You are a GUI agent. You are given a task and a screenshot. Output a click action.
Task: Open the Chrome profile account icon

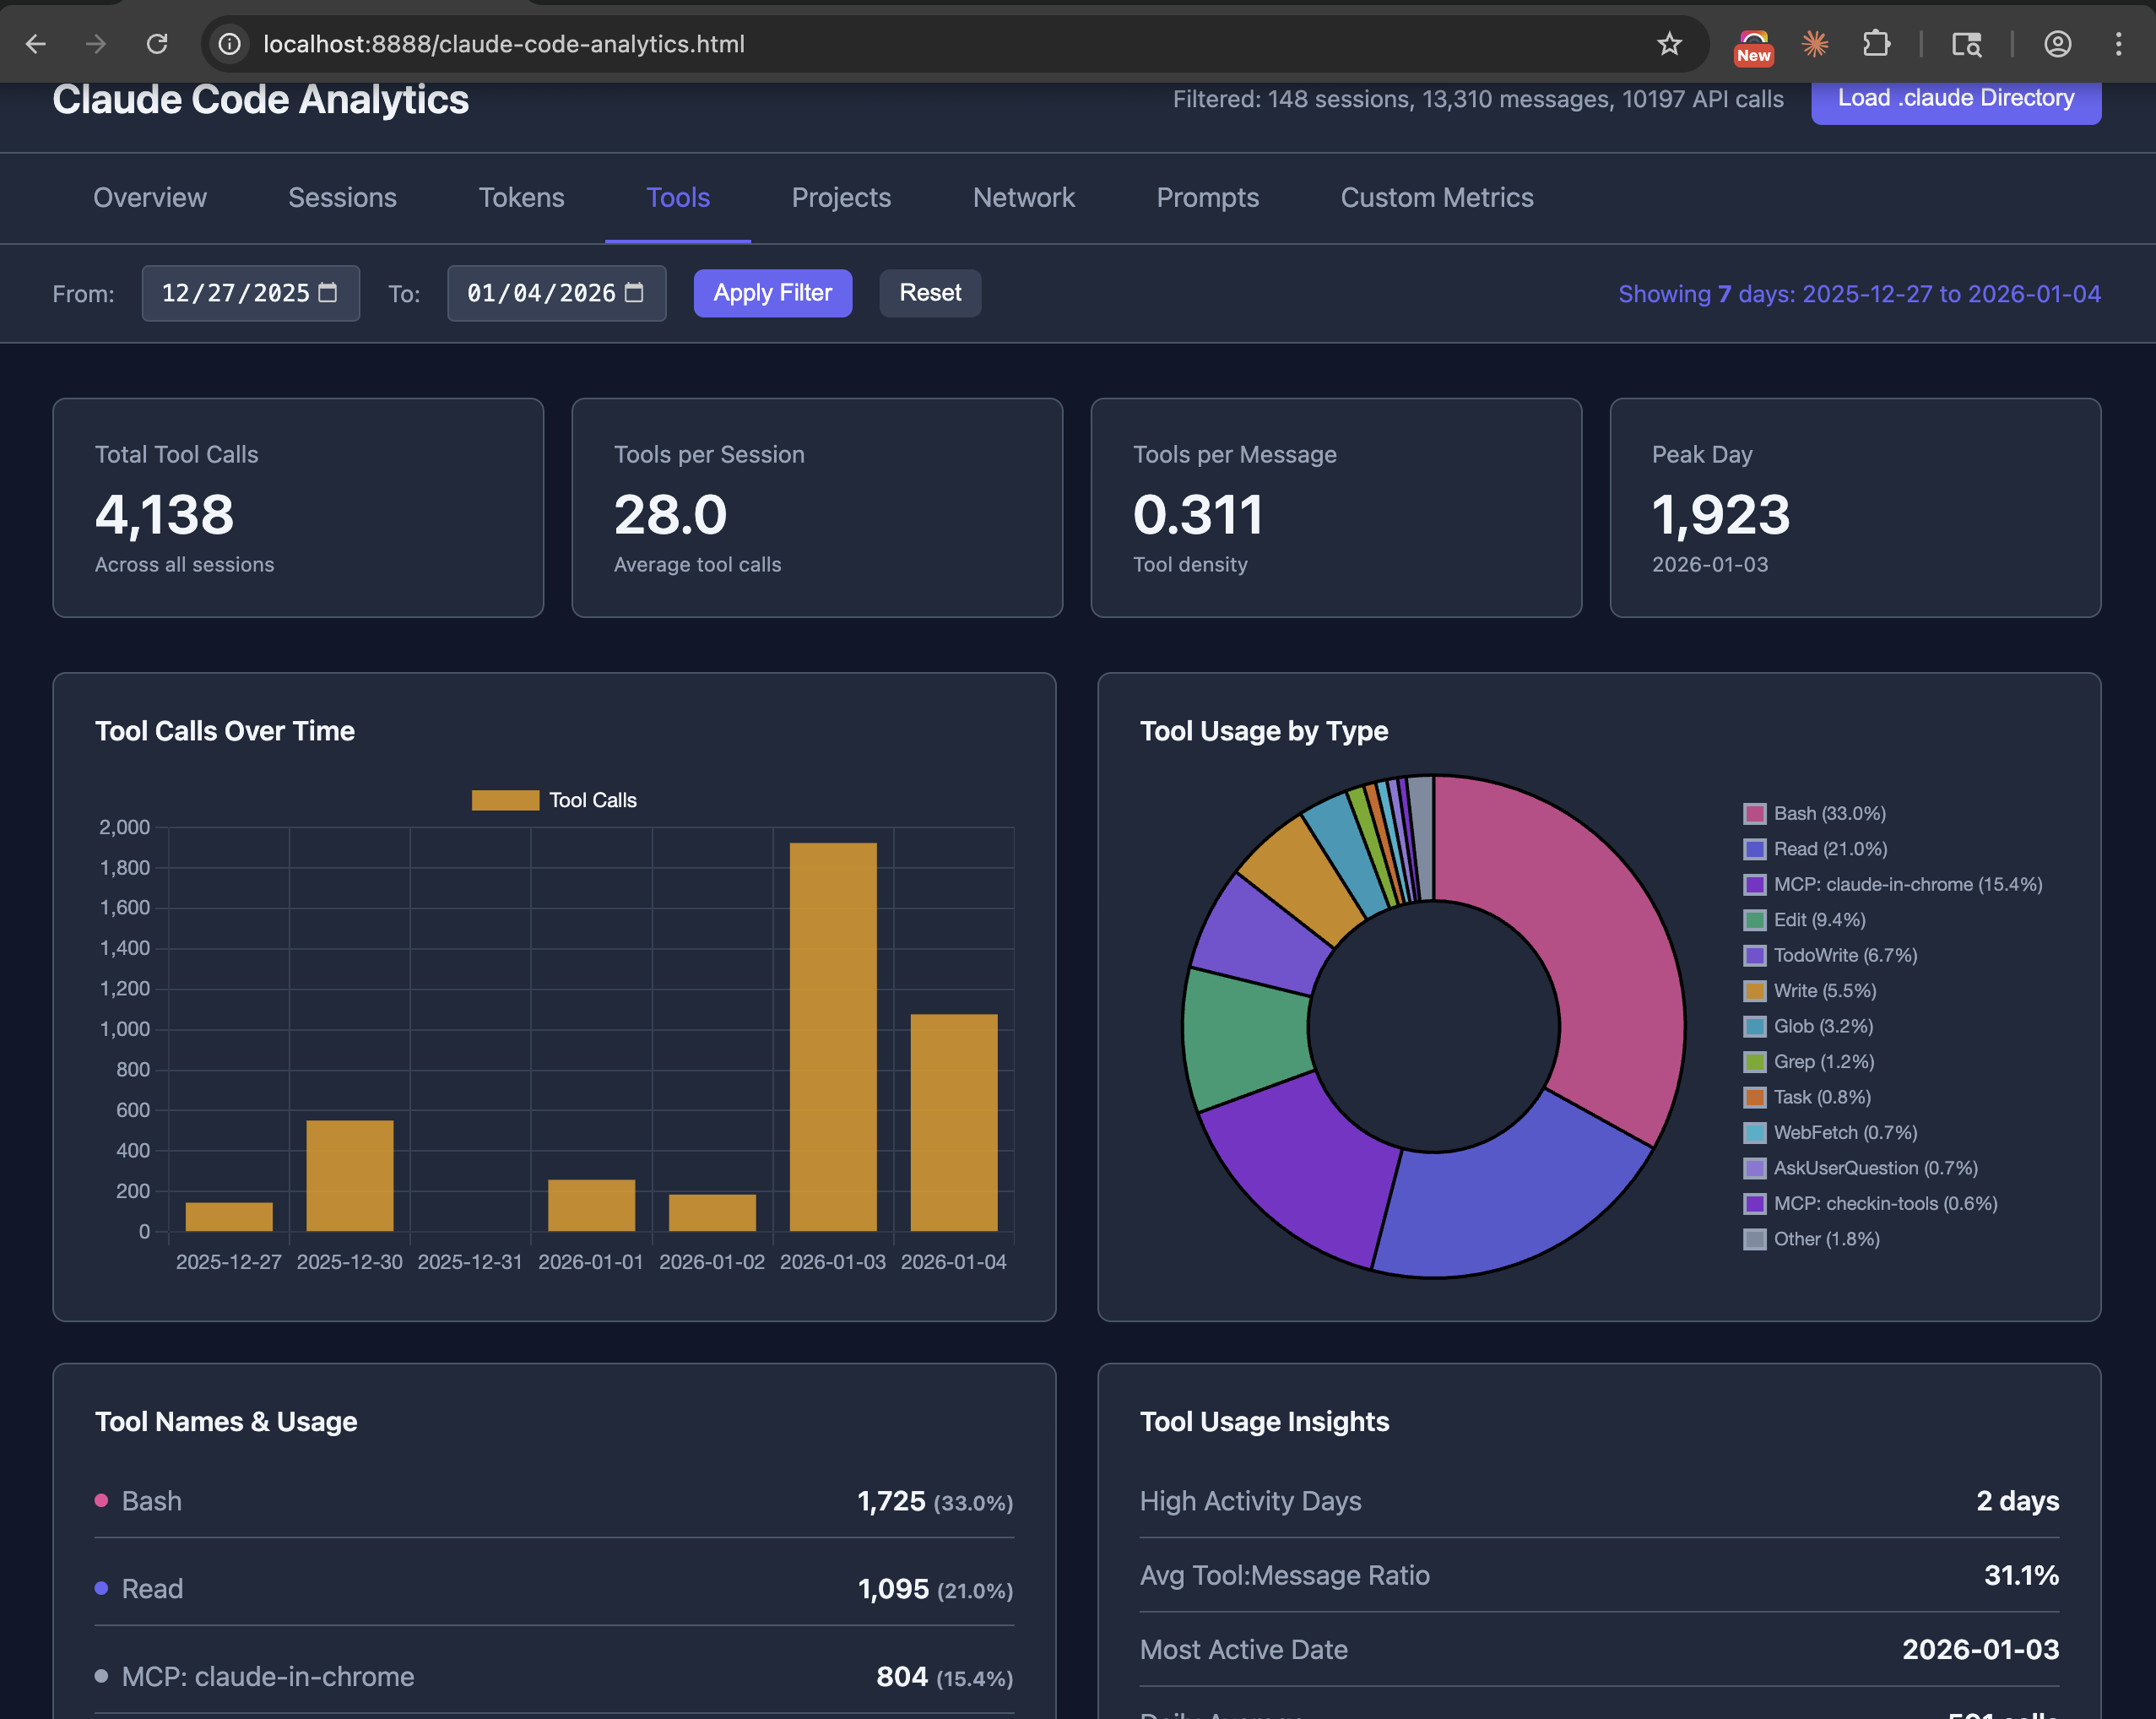[x=2057, y=43]
